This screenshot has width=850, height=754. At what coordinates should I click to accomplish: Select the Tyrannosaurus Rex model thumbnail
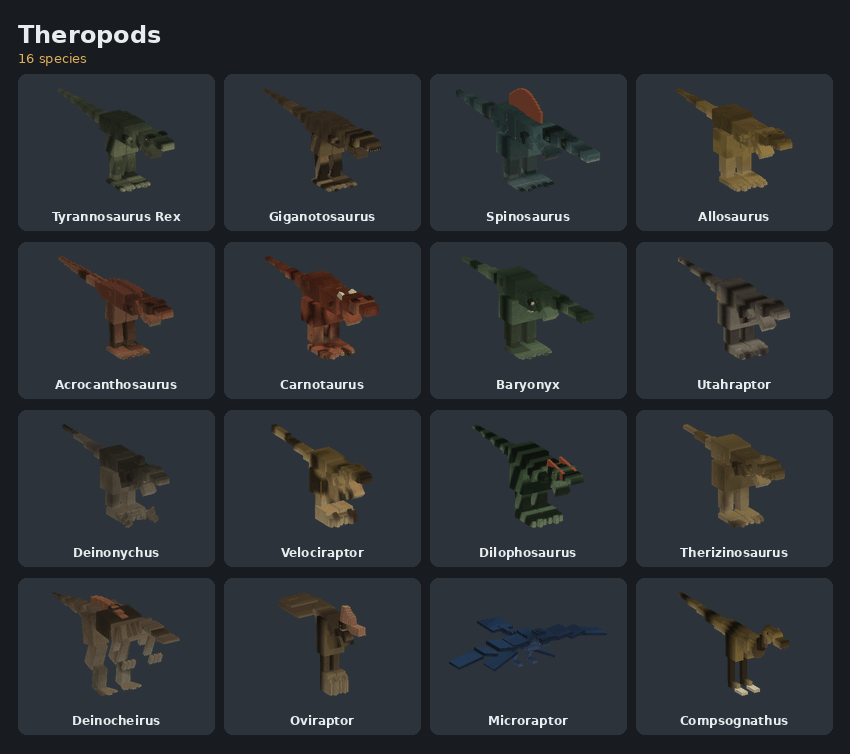[x=116, y=140]
